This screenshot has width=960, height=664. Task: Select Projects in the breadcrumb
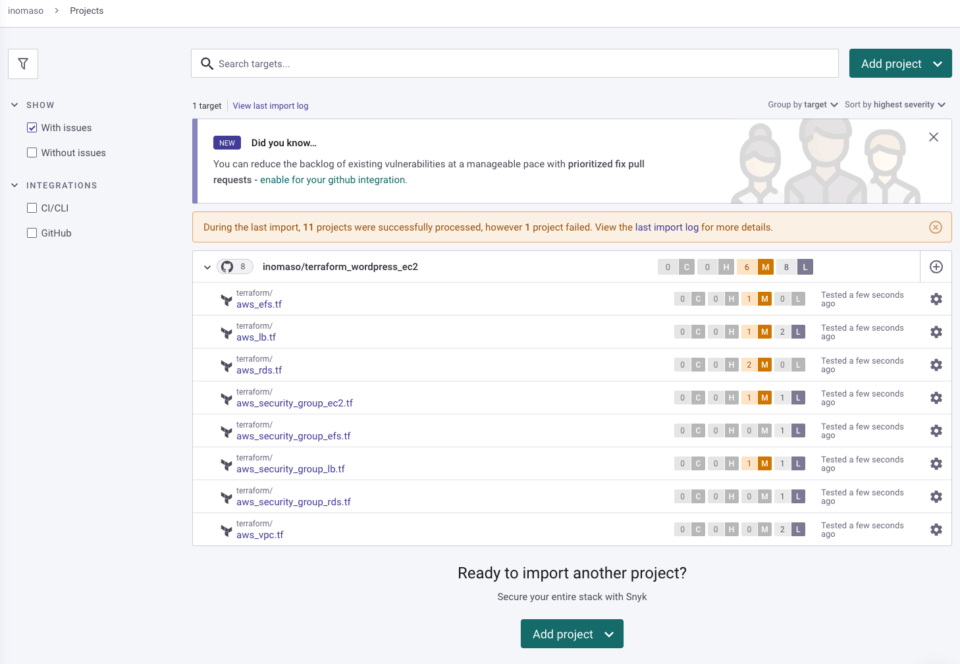(86, 11)
